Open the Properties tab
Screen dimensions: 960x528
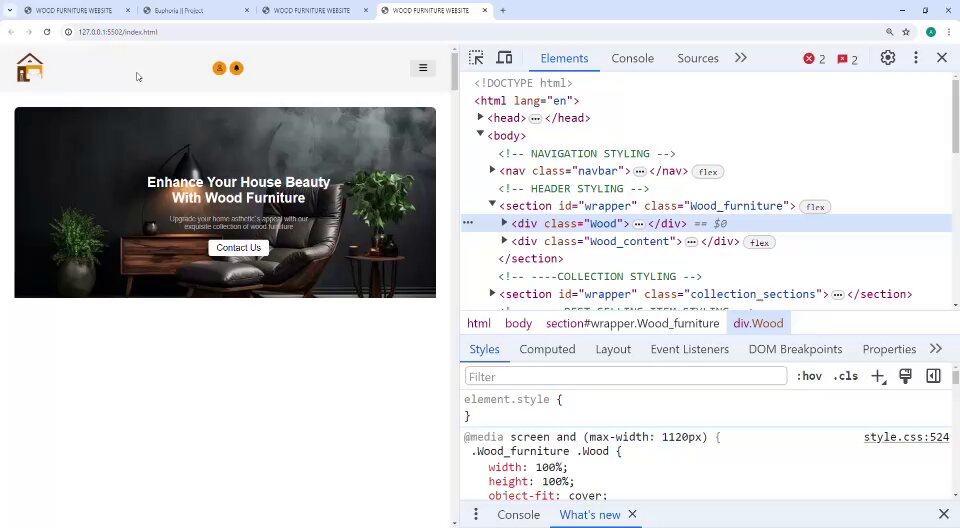(x=889, y=349)
